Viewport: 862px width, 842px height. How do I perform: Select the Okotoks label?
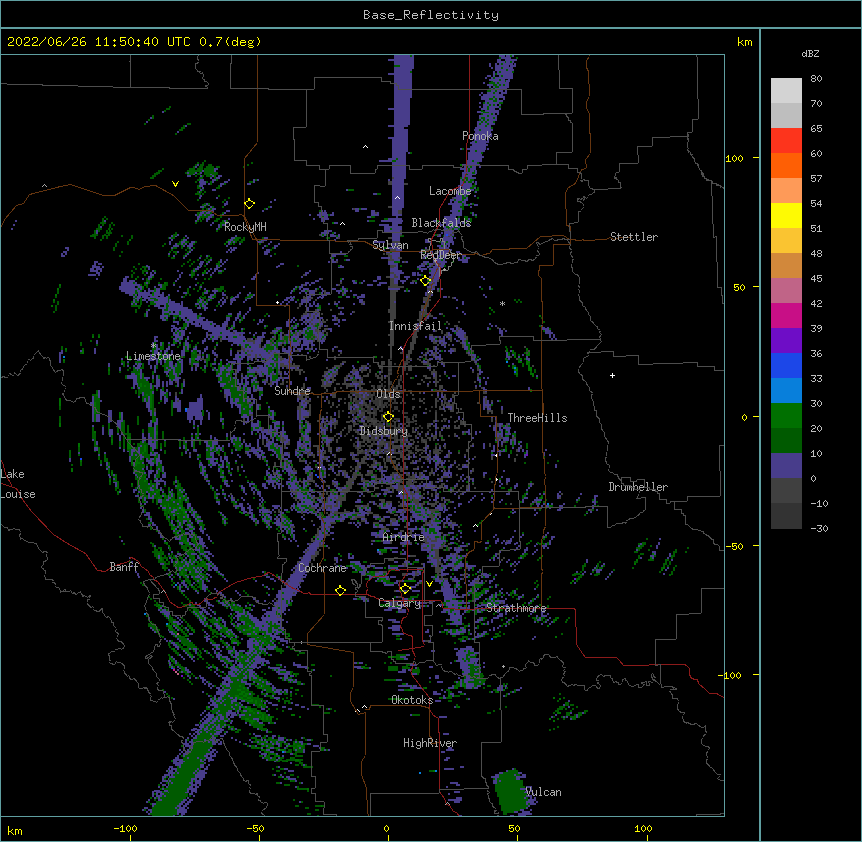tap(412, 700)
